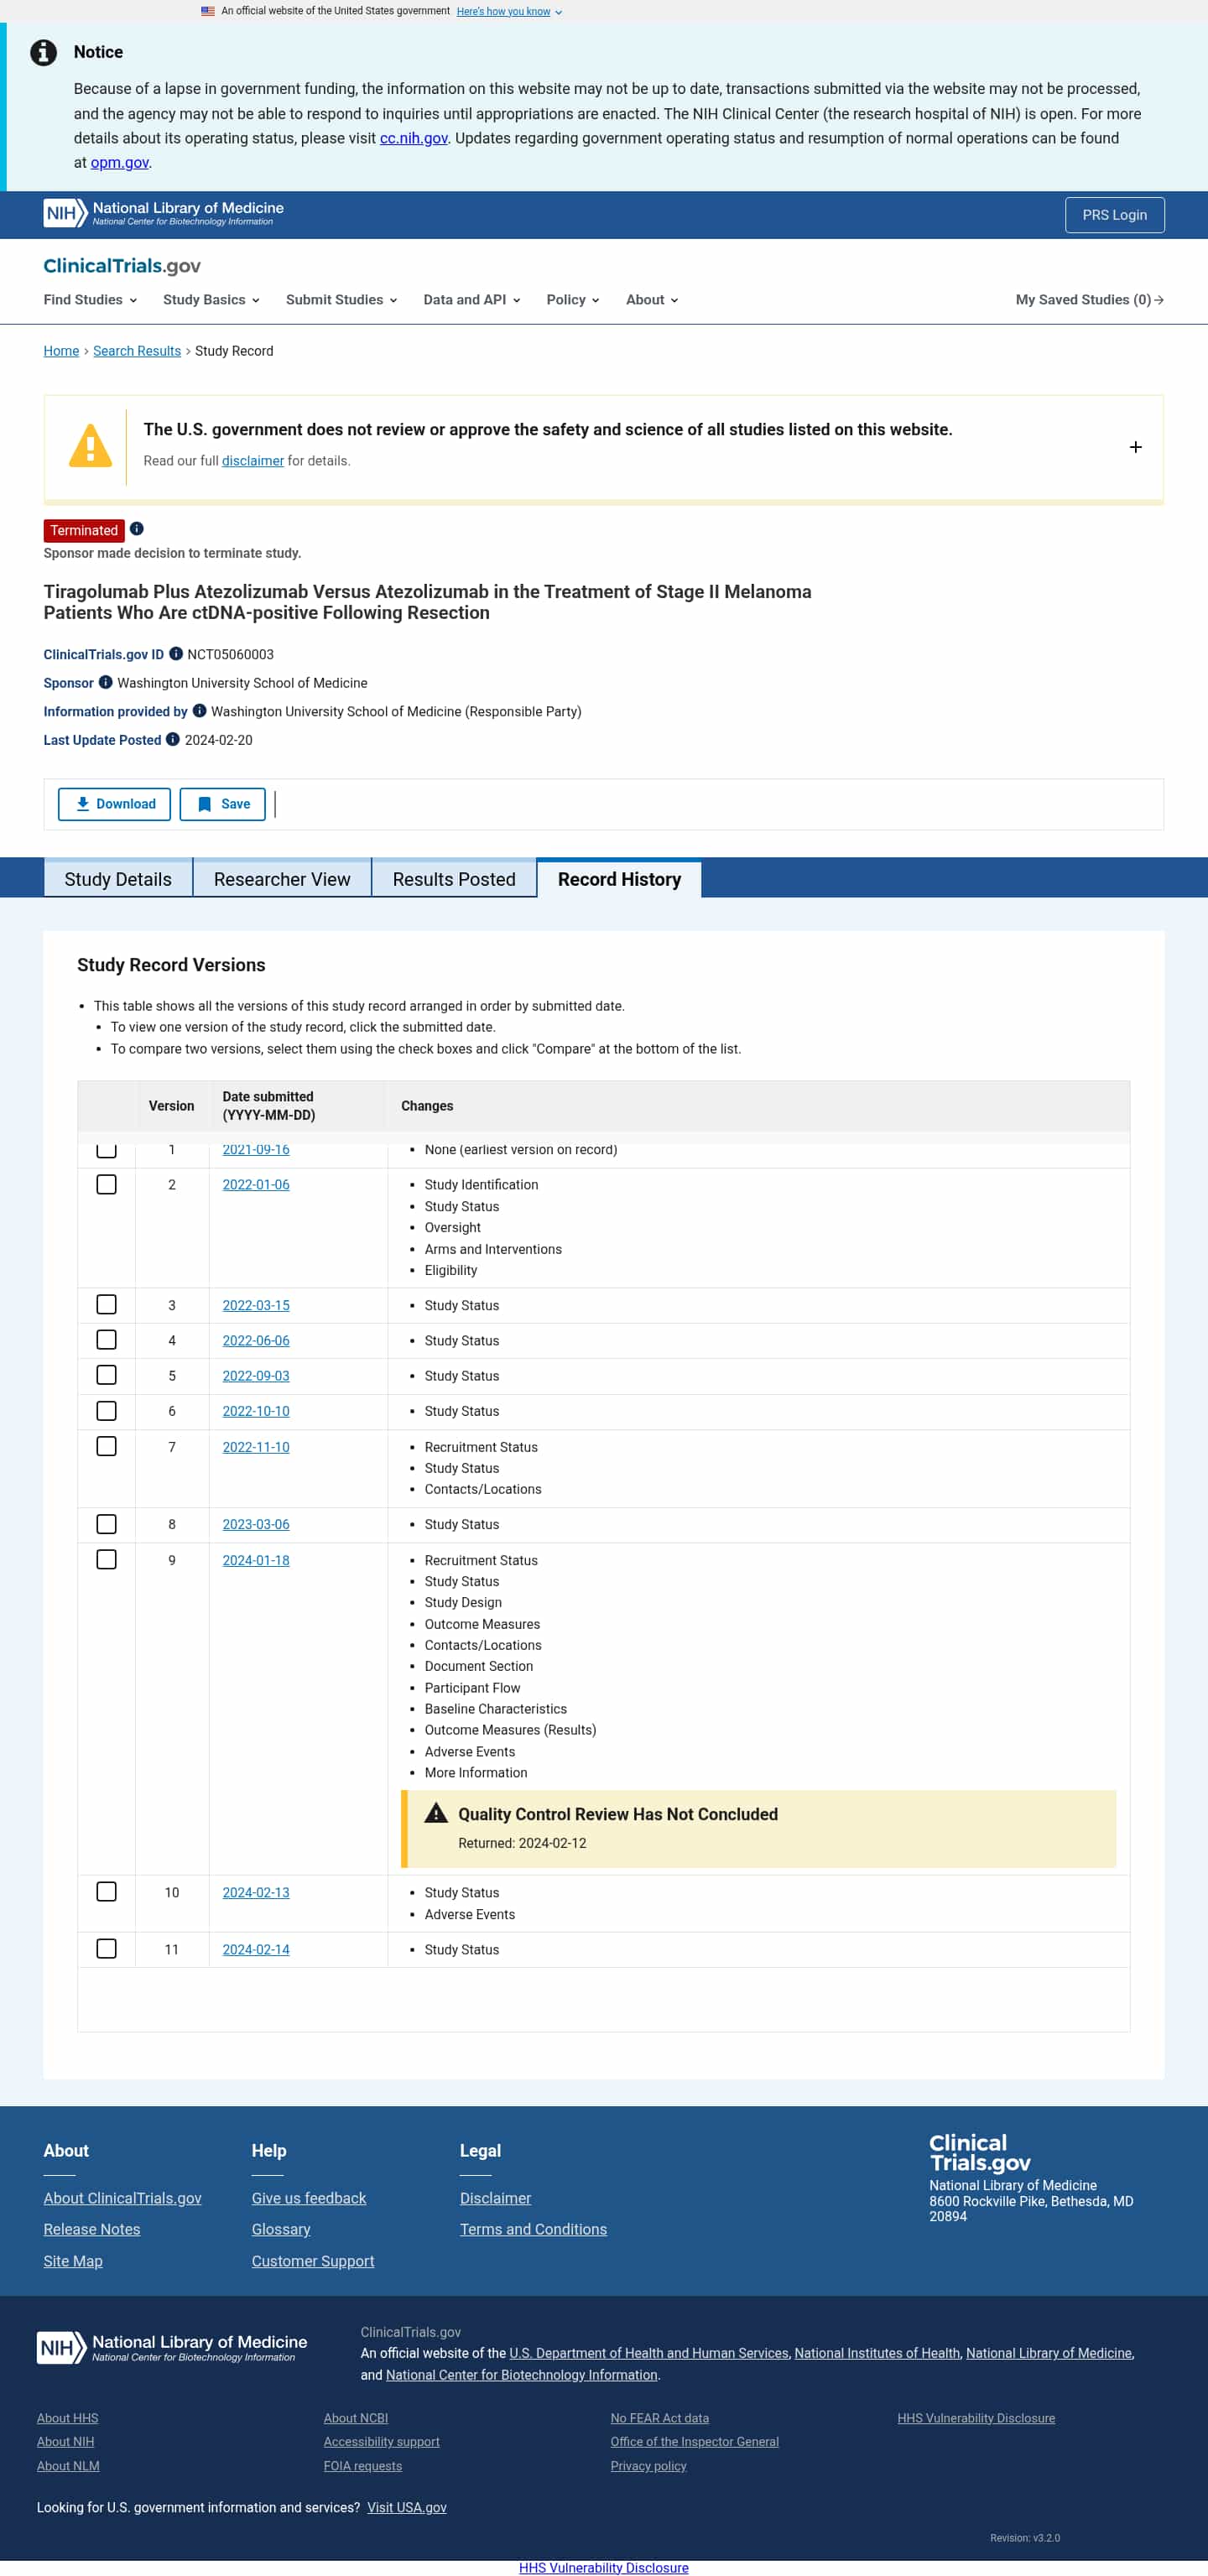Open the Results Posted tab
This screenshot has height=2576, width=1208.
tap(454, 879)
